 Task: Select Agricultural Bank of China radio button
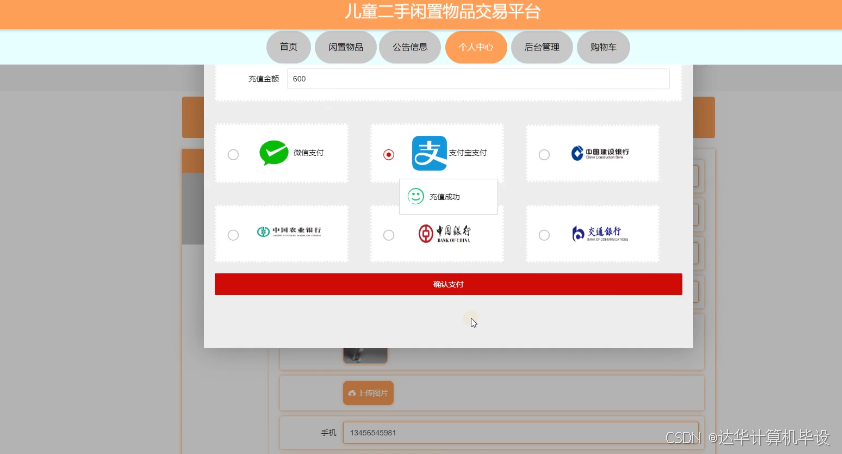(233, 235)
